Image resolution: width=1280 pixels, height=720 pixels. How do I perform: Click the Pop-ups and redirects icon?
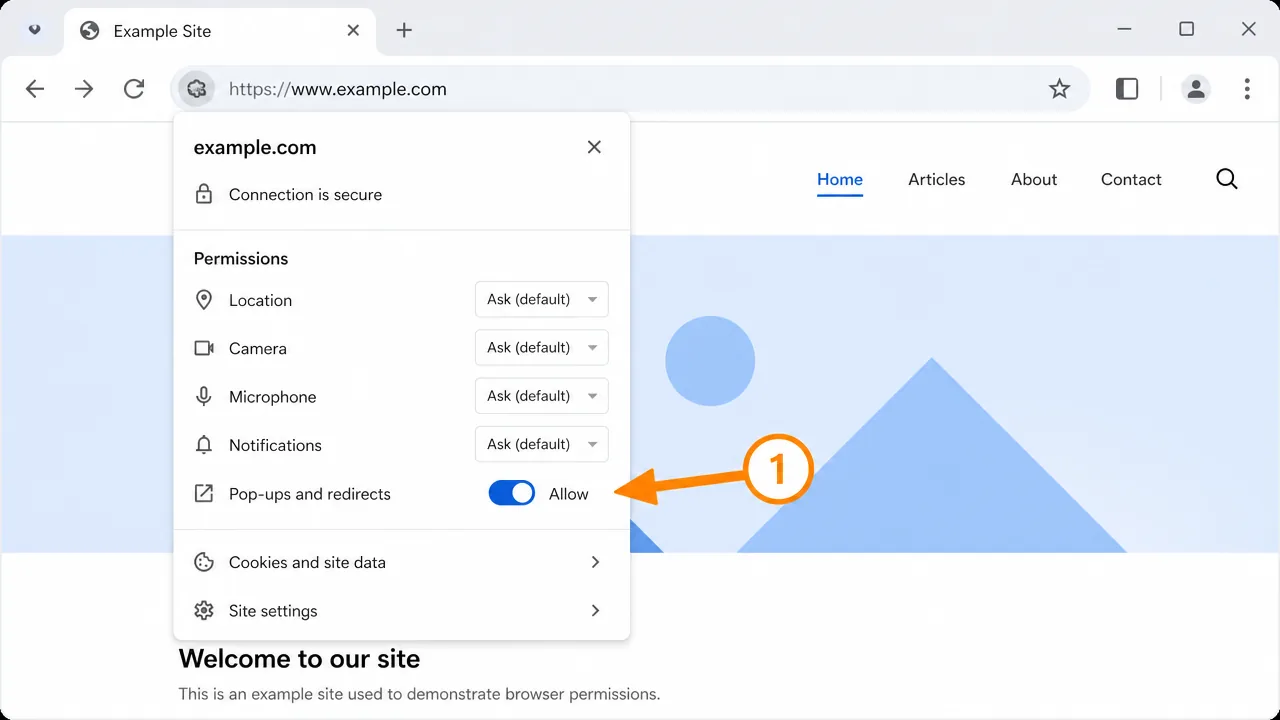coord(204,493)
